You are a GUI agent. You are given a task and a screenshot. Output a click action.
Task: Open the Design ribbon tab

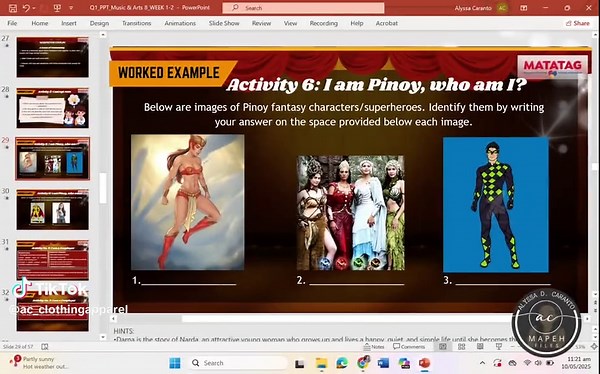point(99,23)
